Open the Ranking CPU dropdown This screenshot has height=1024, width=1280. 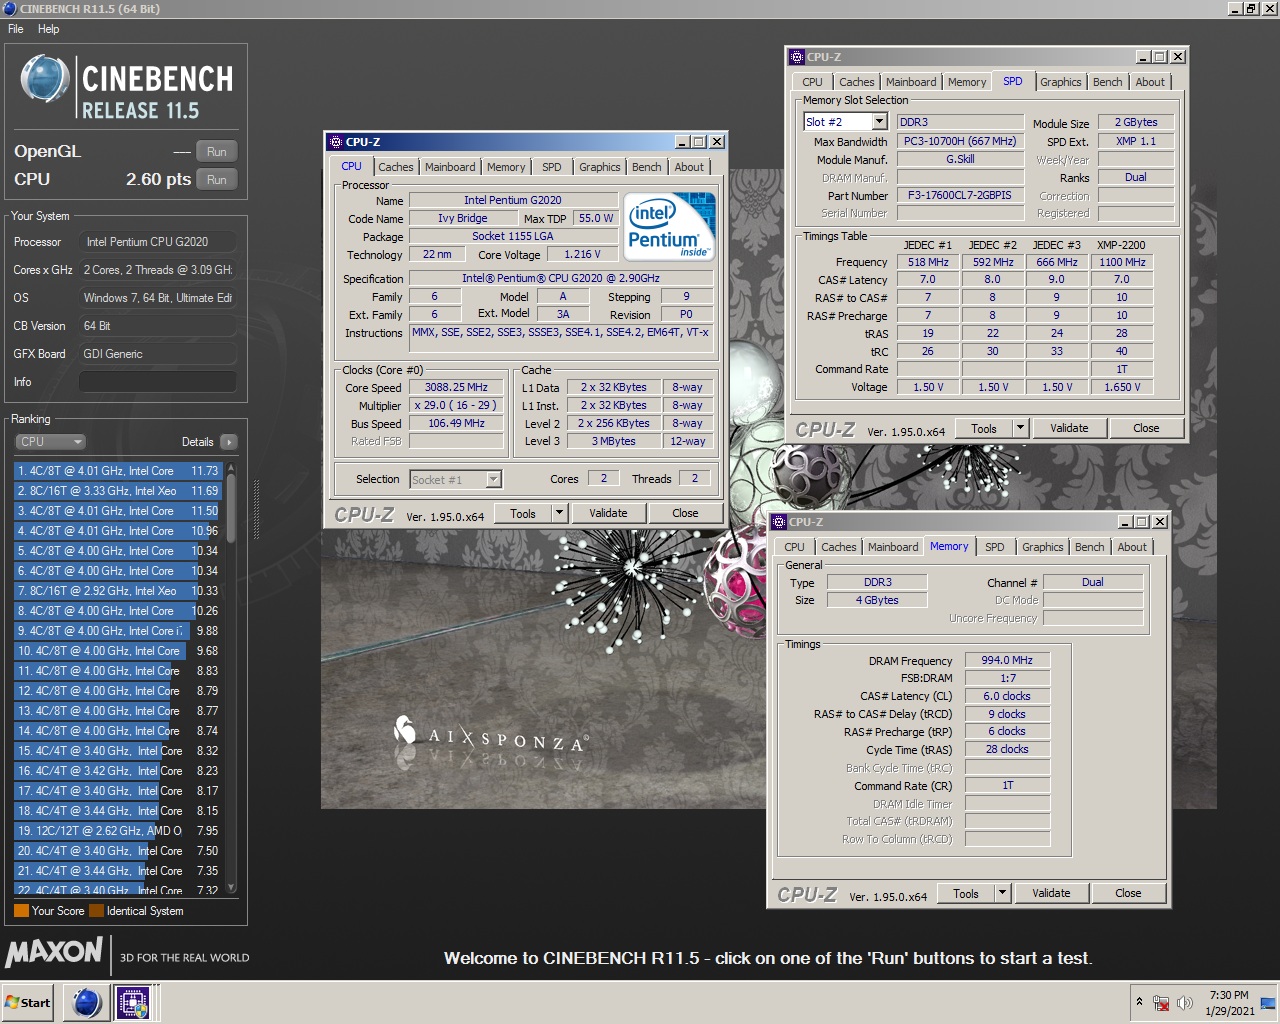[x=50, y=442]
